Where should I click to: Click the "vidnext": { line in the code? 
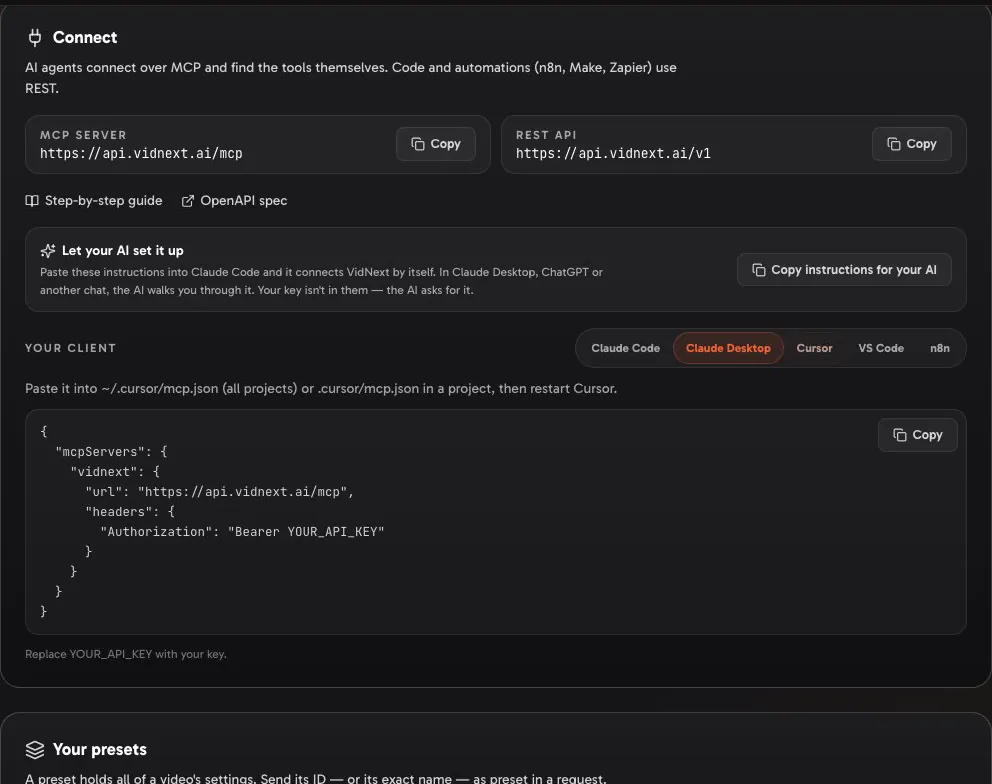pyautogui.click(x=115, y=471)
